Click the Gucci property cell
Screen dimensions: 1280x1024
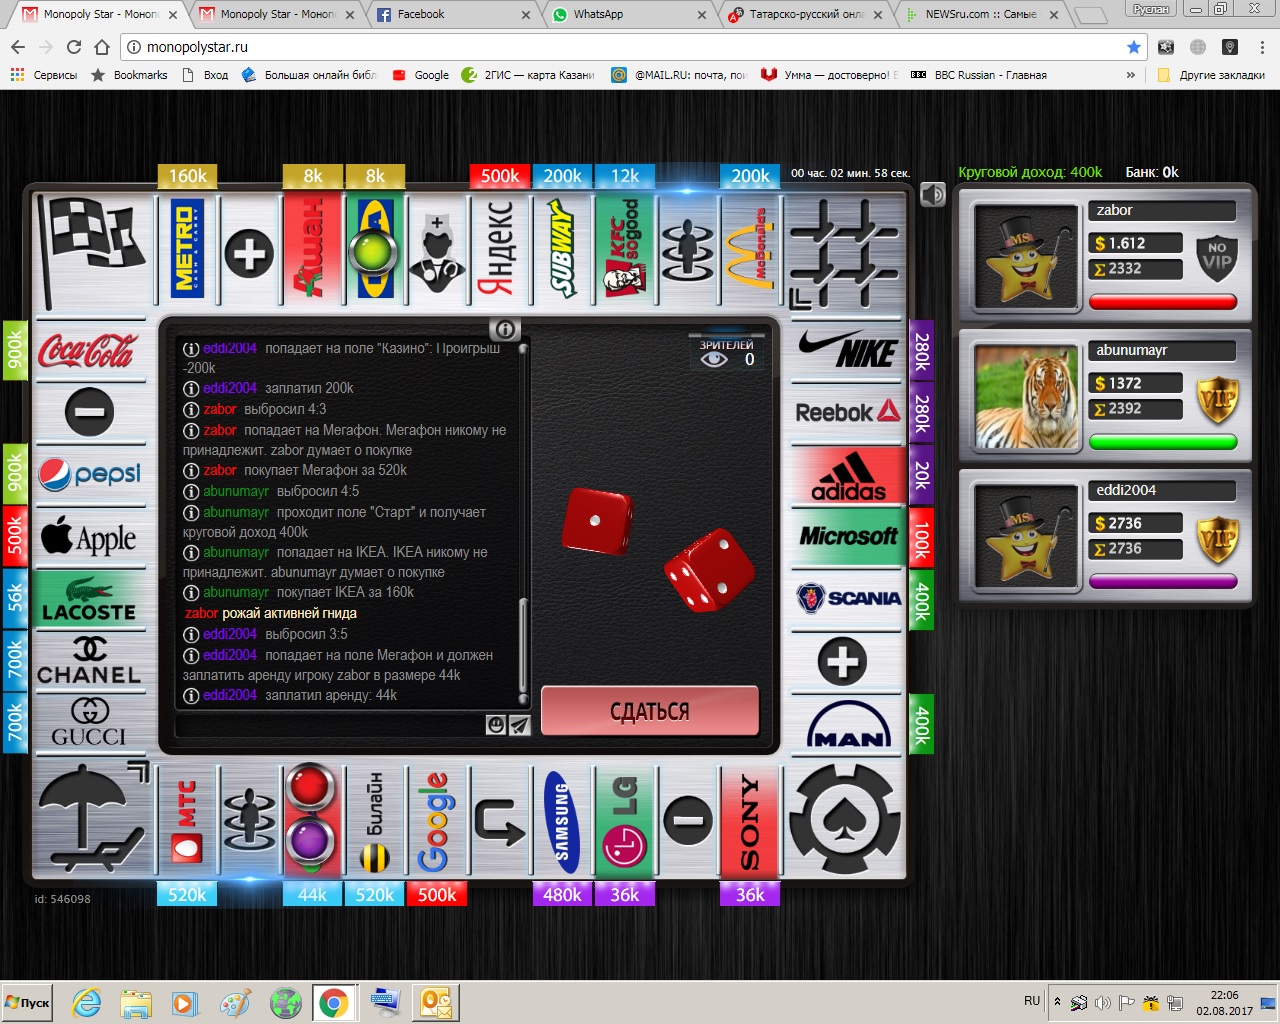[x=90, y=723]
